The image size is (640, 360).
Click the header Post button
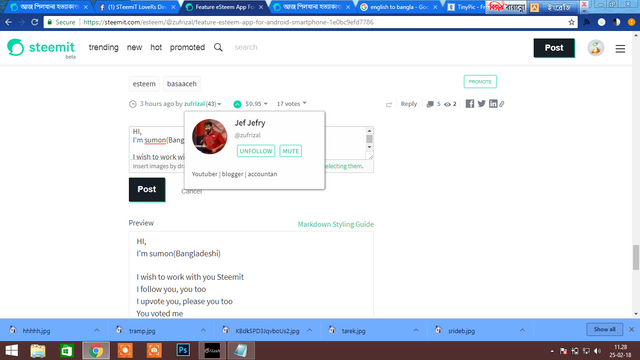coord(554,48)
